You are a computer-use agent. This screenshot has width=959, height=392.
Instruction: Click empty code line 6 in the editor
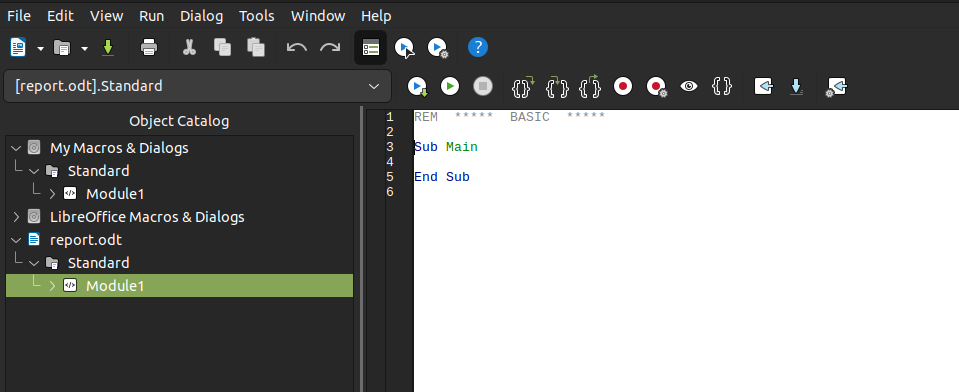pos(686,192)
